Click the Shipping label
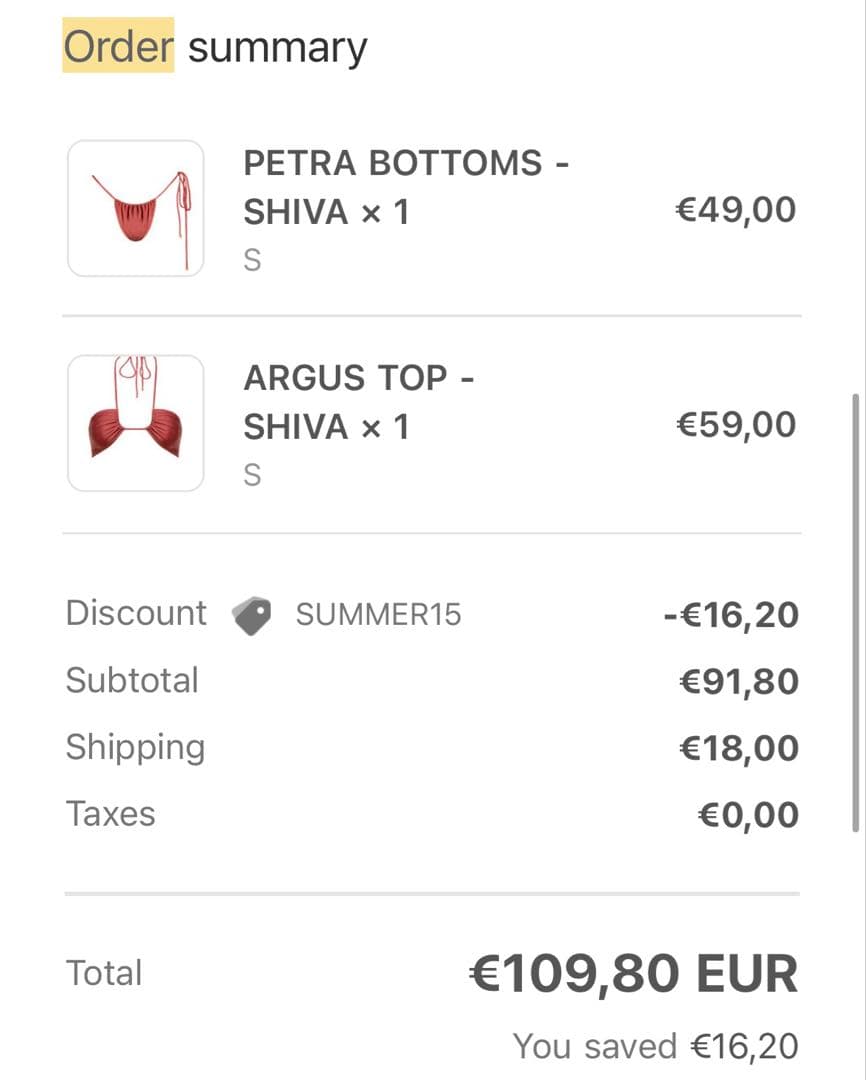This screenshot has height=1080, width=866. [x=135, y=748]
